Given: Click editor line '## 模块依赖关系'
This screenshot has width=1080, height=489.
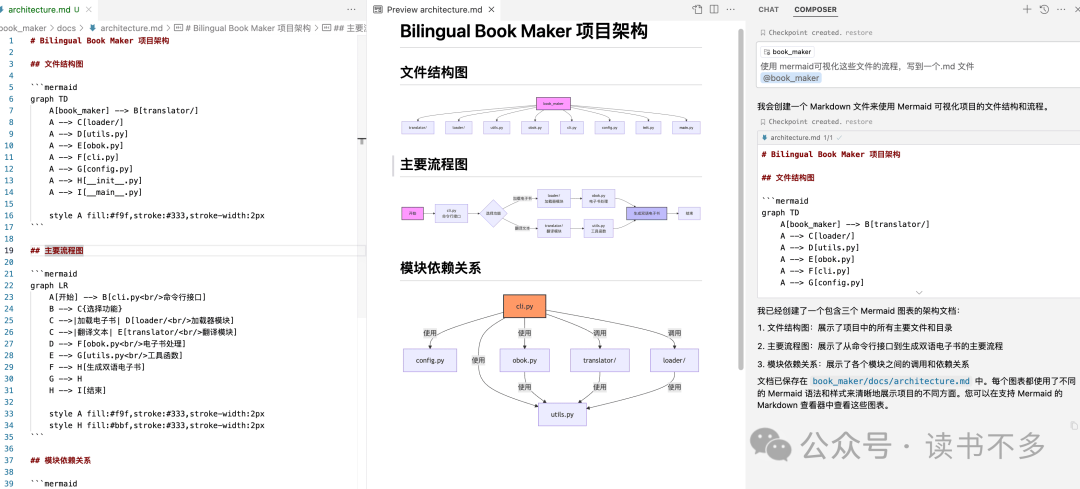Looking at the screenshot, I should [x=61, y=460].
